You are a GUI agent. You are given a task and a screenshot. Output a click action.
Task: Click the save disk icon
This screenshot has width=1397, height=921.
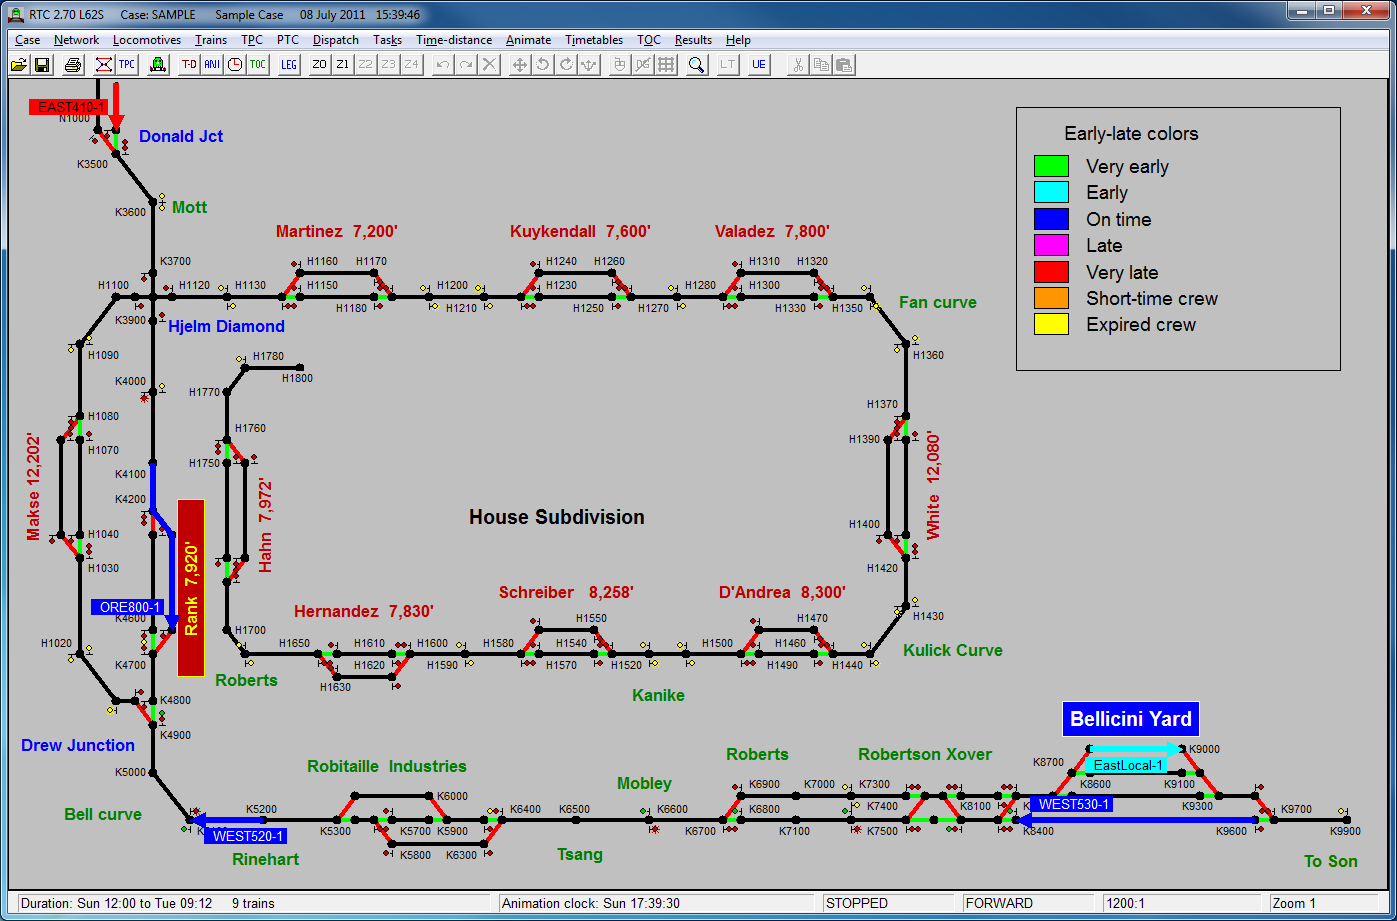coord(42,65)
